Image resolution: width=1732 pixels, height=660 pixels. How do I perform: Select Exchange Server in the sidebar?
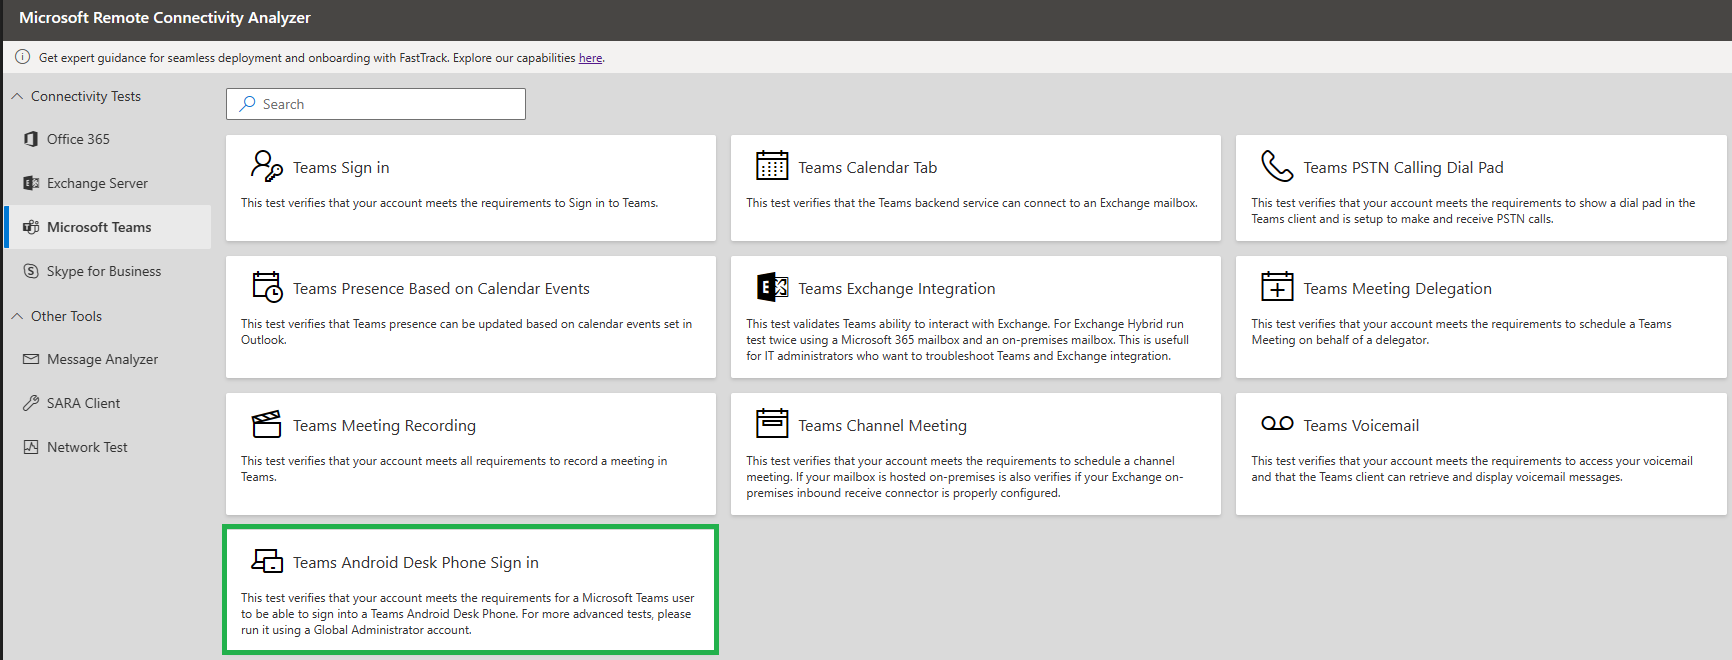[108, 183]
